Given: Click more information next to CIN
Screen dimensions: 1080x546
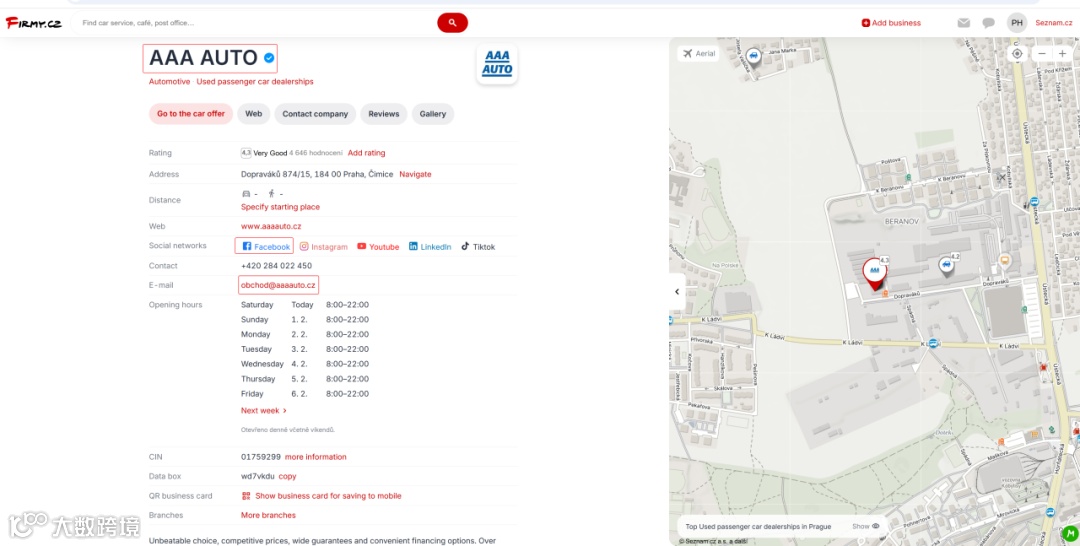Looking at the screenshot, I should [315, 456].
